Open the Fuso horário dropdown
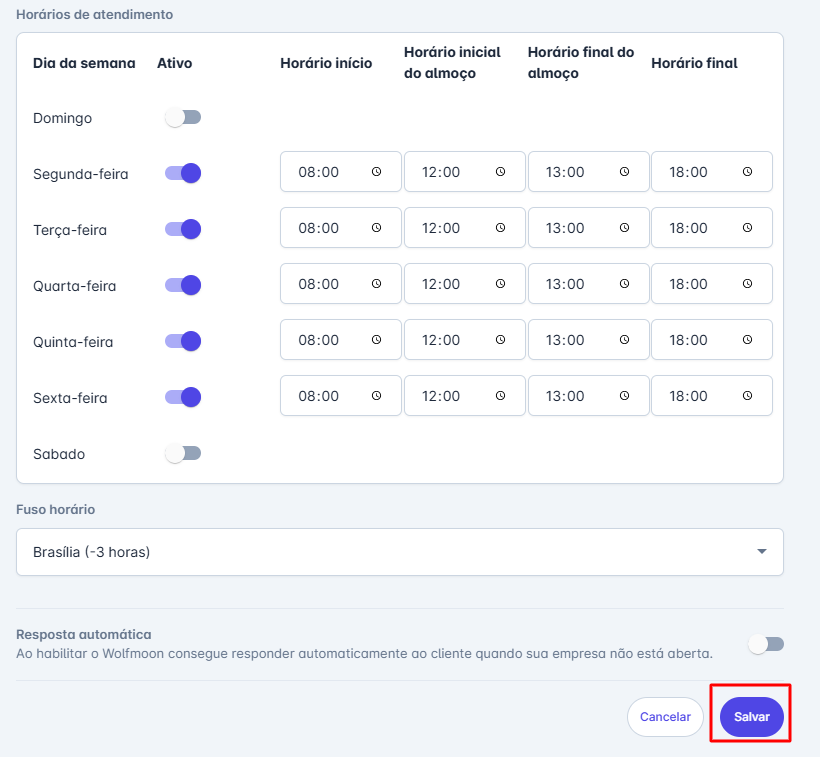This screenshot has width=820, height=757. click(399, 552)
